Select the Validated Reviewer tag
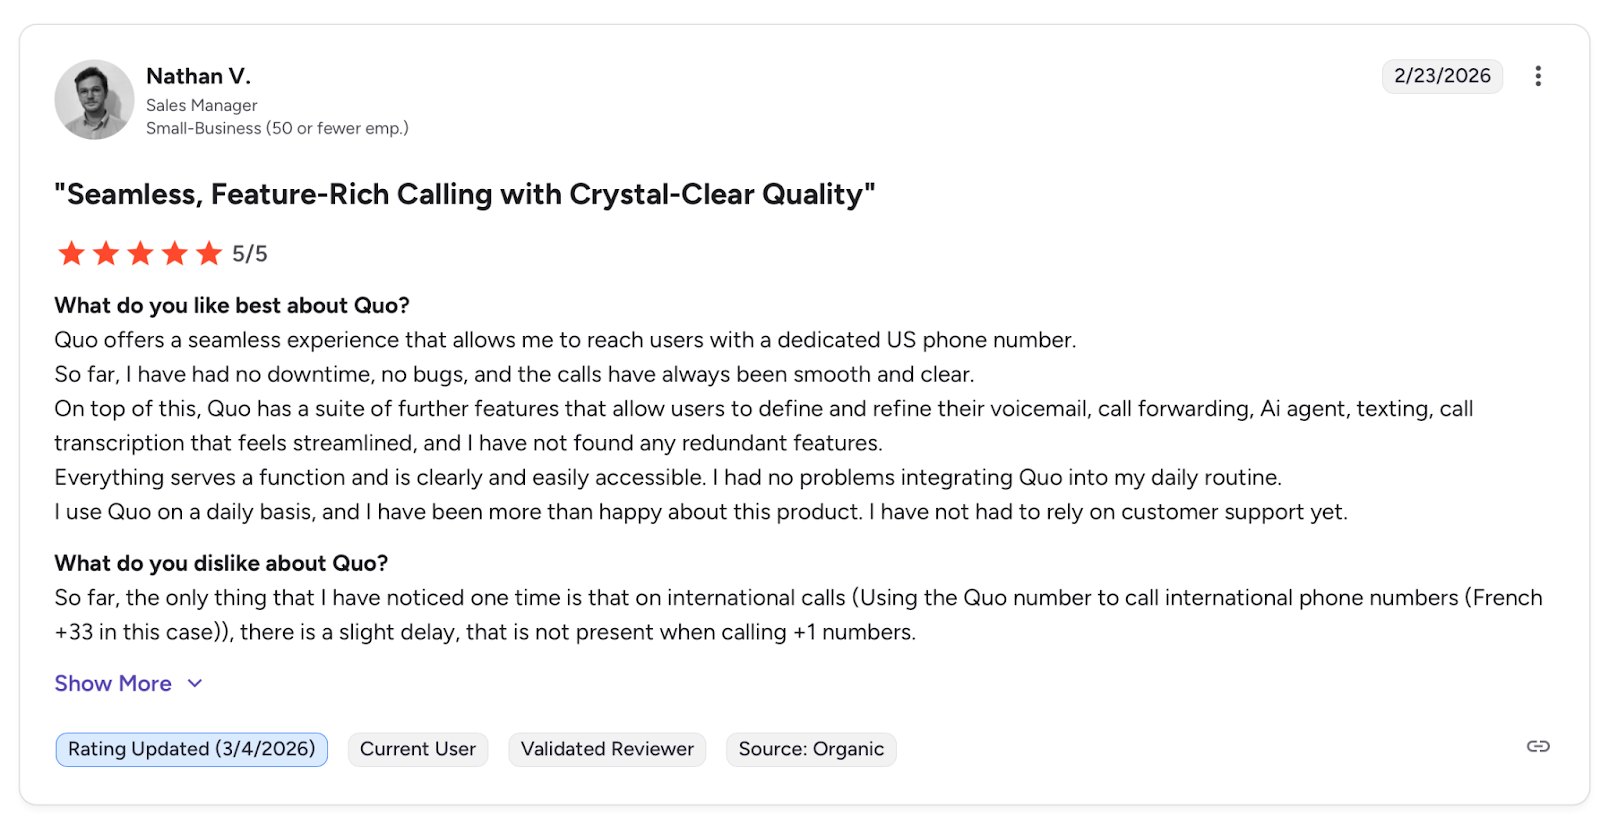This screenshot has height=821, width=1600. click(607, 749)
